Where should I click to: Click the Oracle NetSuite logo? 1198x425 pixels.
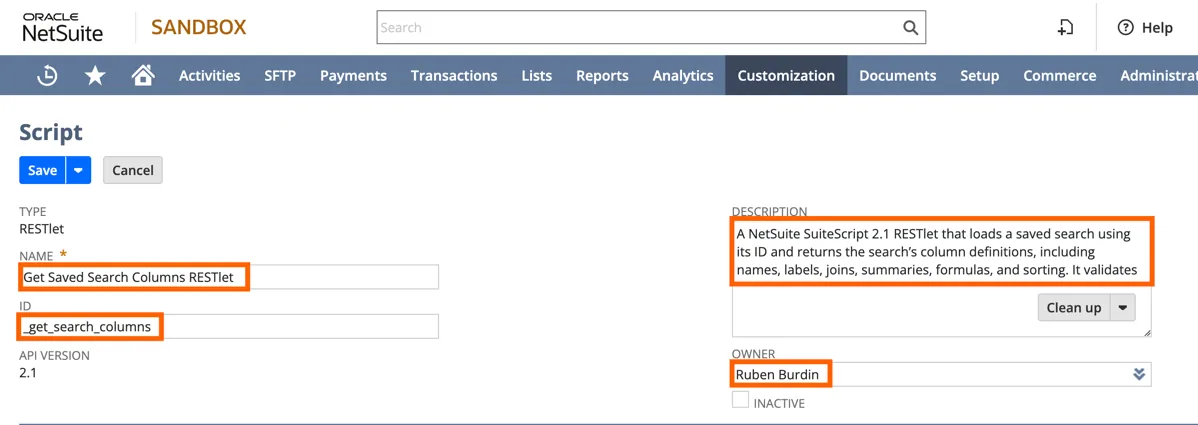[x=62, y=28]
